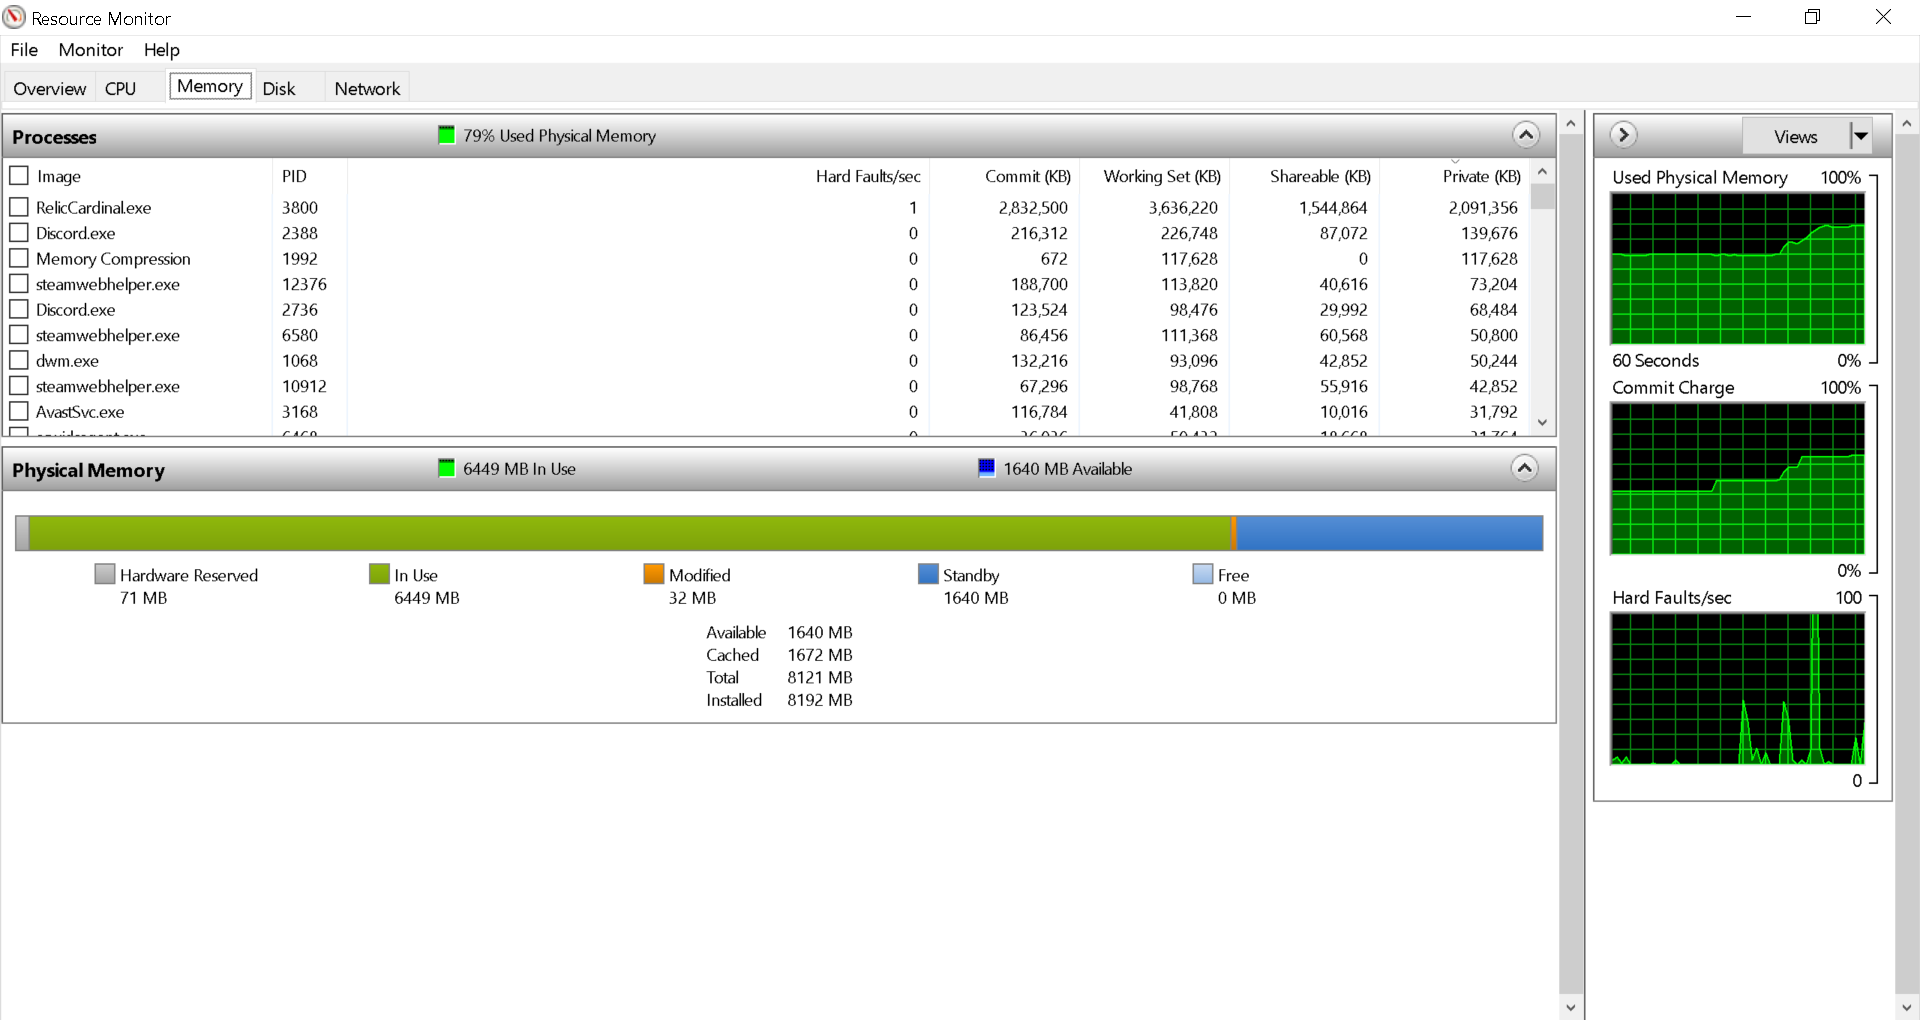Open the Views dropdown arrow
This screenshot has height=1020, width=1920.
coord(1860,136)
